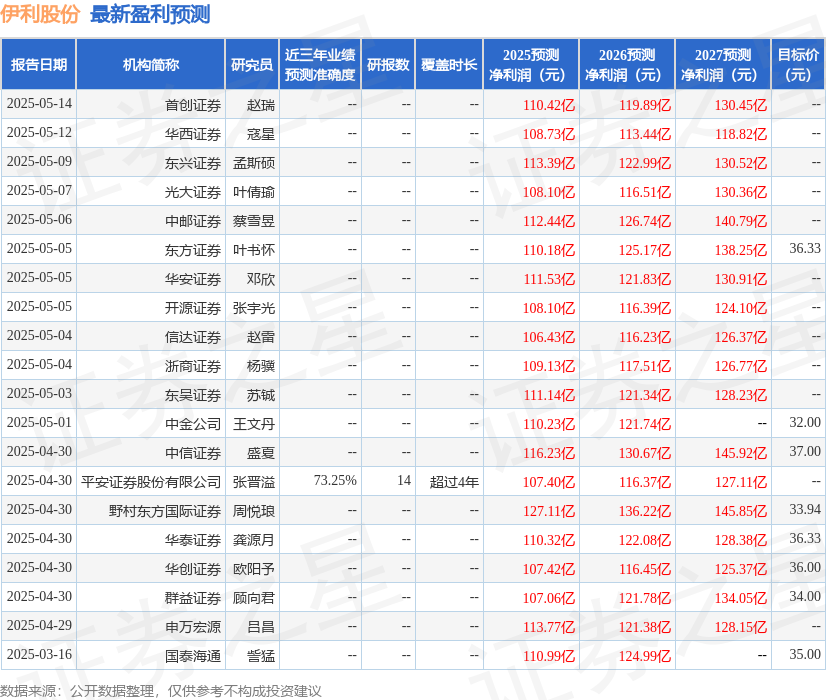Screen dimensions: 826x700
Task: Click the 近三年业绩预测准确度 column header
Action: coord(320,64)
